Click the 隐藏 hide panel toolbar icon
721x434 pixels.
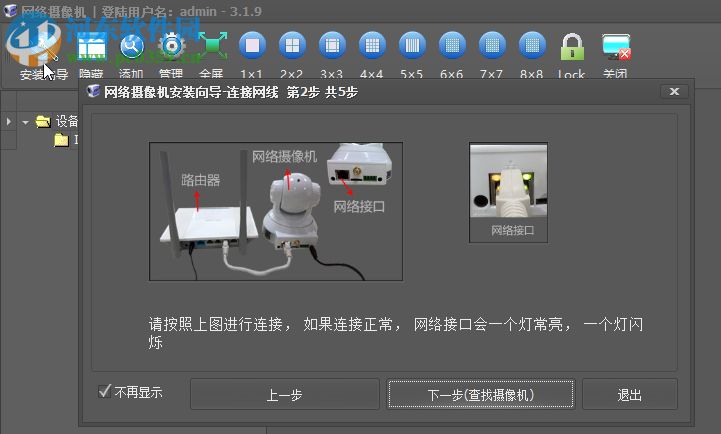92,46
